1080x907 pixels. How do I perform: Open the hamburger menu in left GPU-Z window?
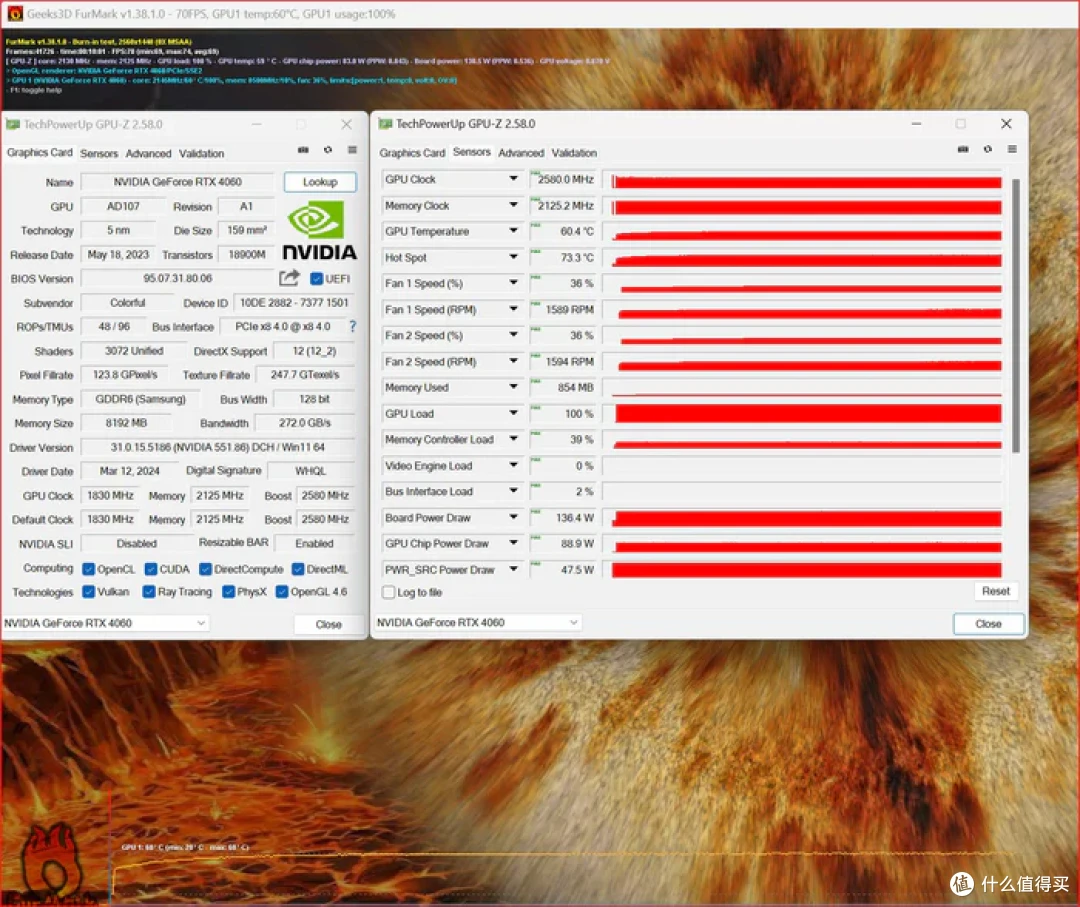point(352,150)
